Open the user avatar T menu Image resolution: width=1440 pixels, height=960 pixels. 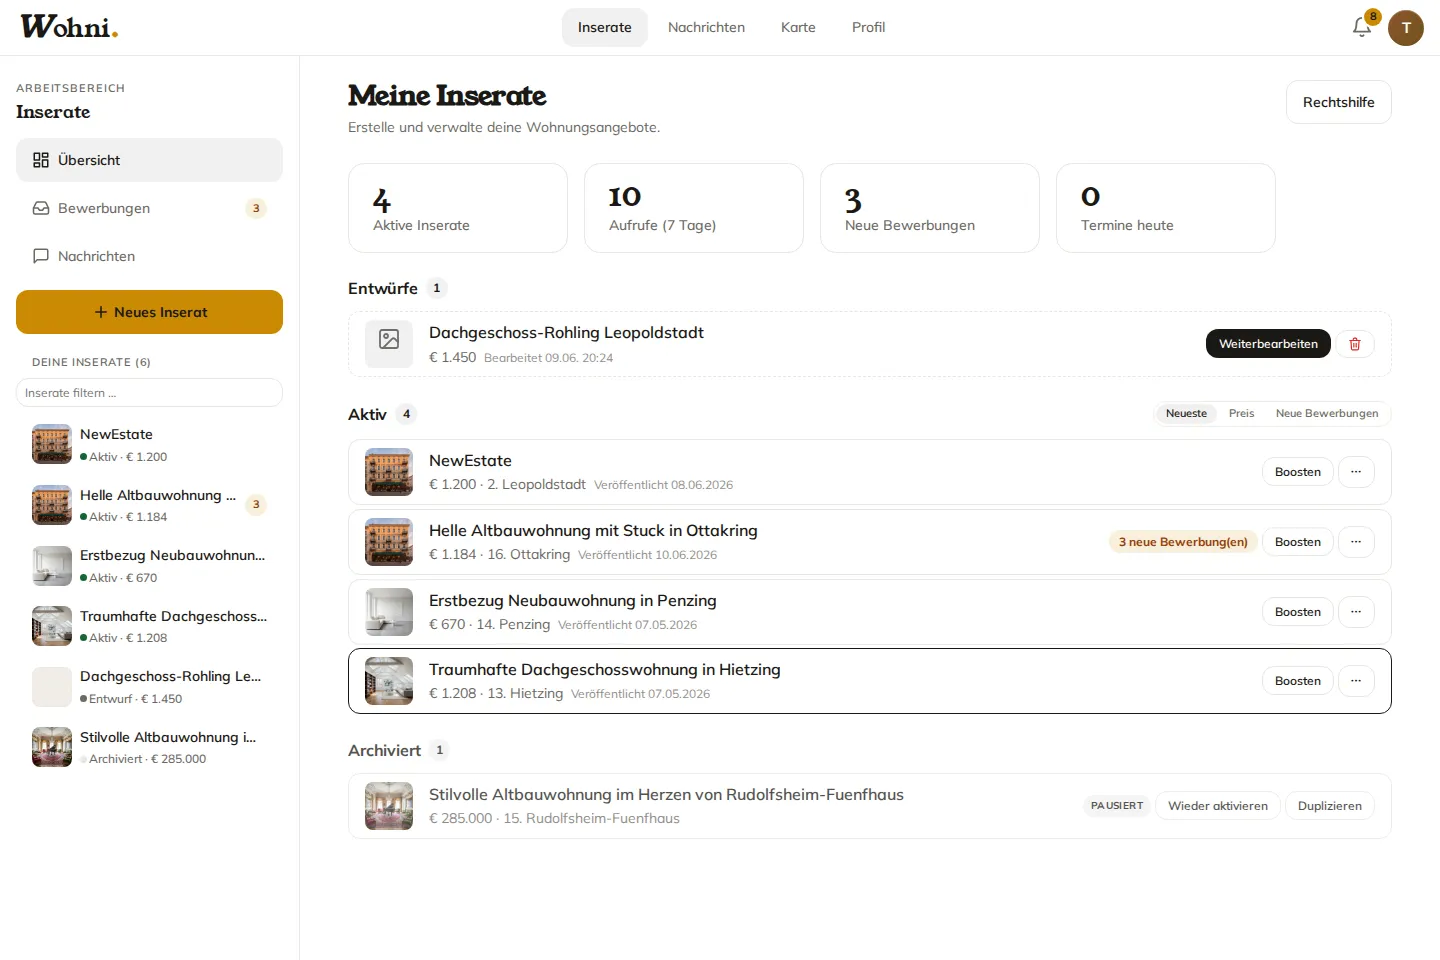[x=1406, y=28]
